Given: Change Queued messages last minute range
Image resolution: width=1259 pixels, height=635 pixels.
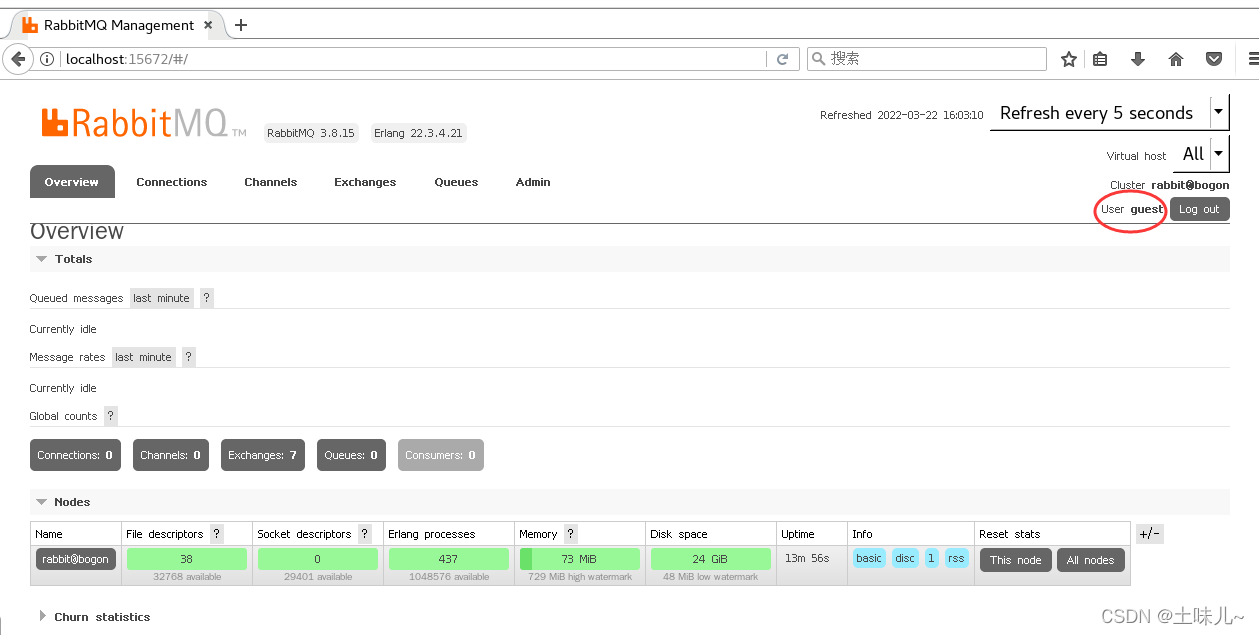Looking at the screenshot, I should [161, 298].
